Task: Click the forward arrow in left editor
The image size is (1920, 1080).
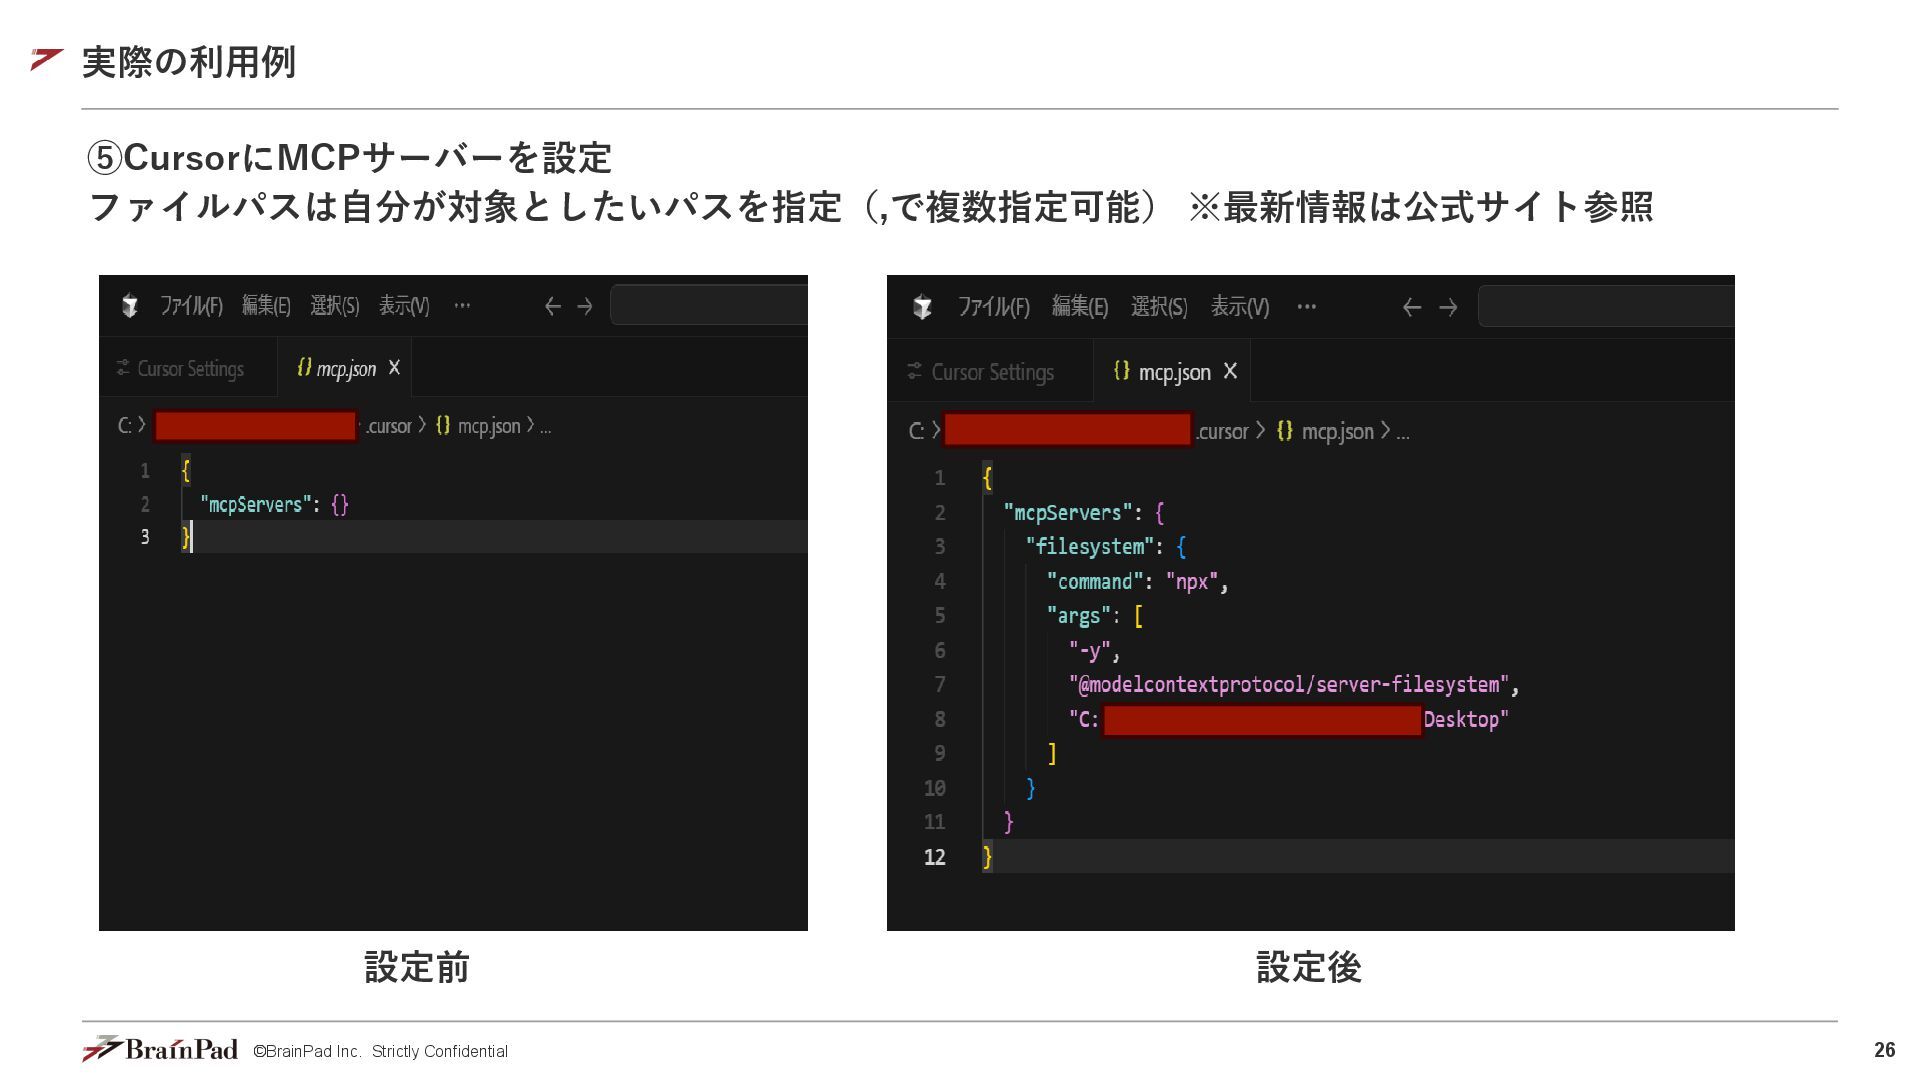Action: click(585, 306)
